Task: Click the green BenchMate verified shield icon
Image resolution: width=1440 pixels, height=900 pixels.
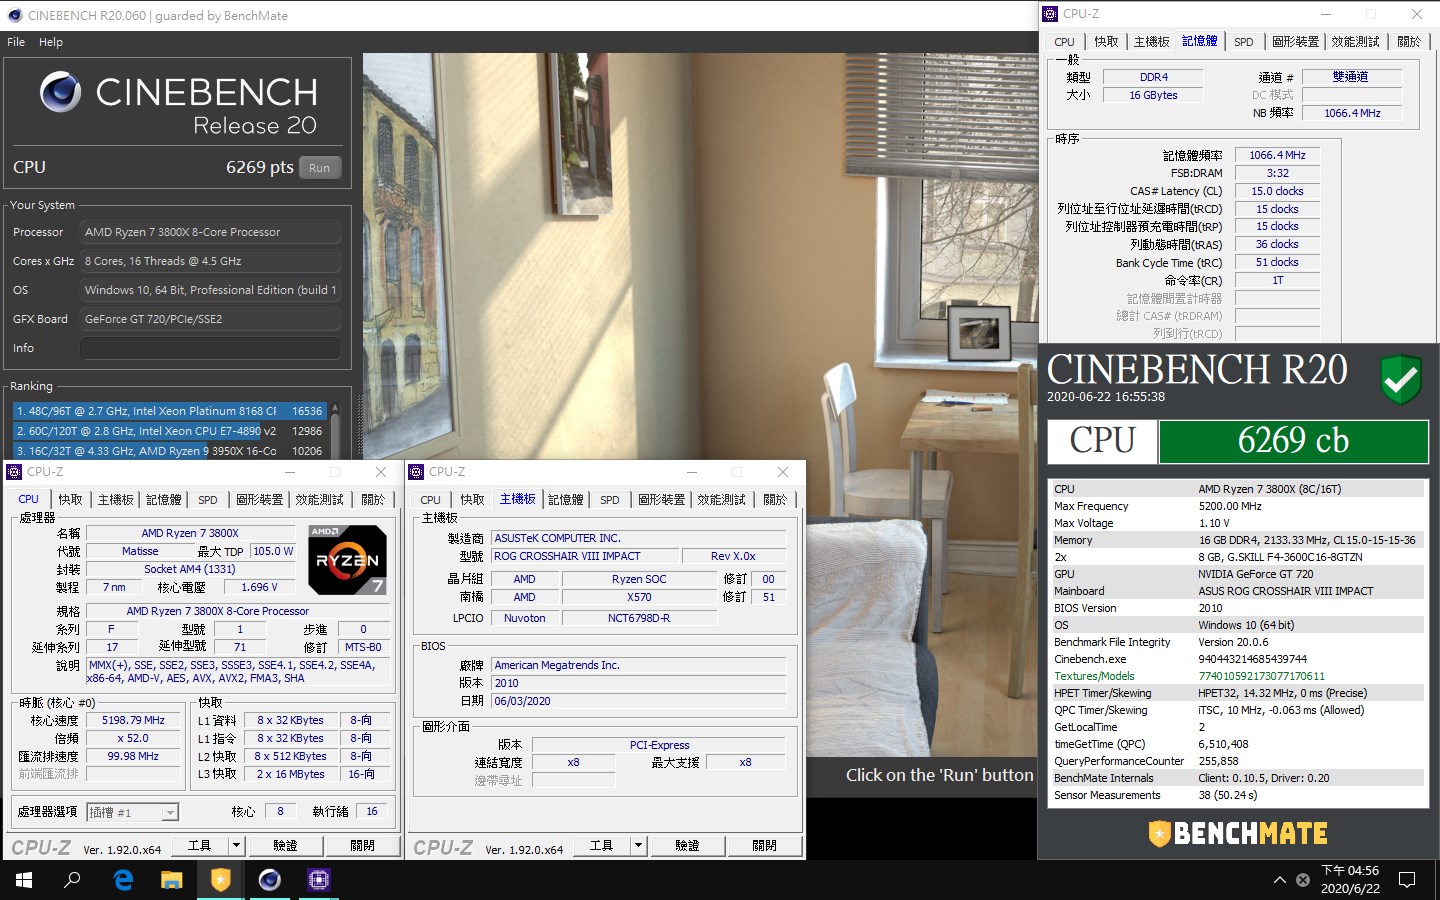Action: tap(1401, 381)
